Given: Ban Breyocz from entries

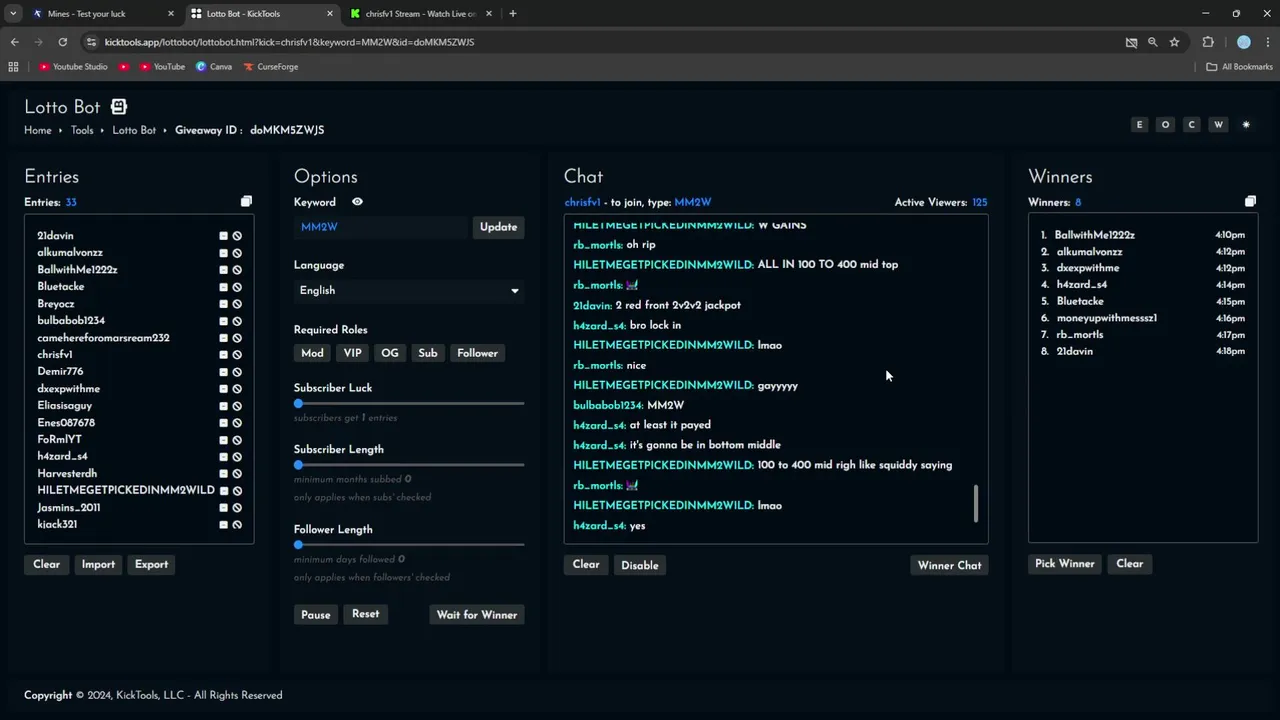Looking at the screenshot, I should click(x=237, y=304).
